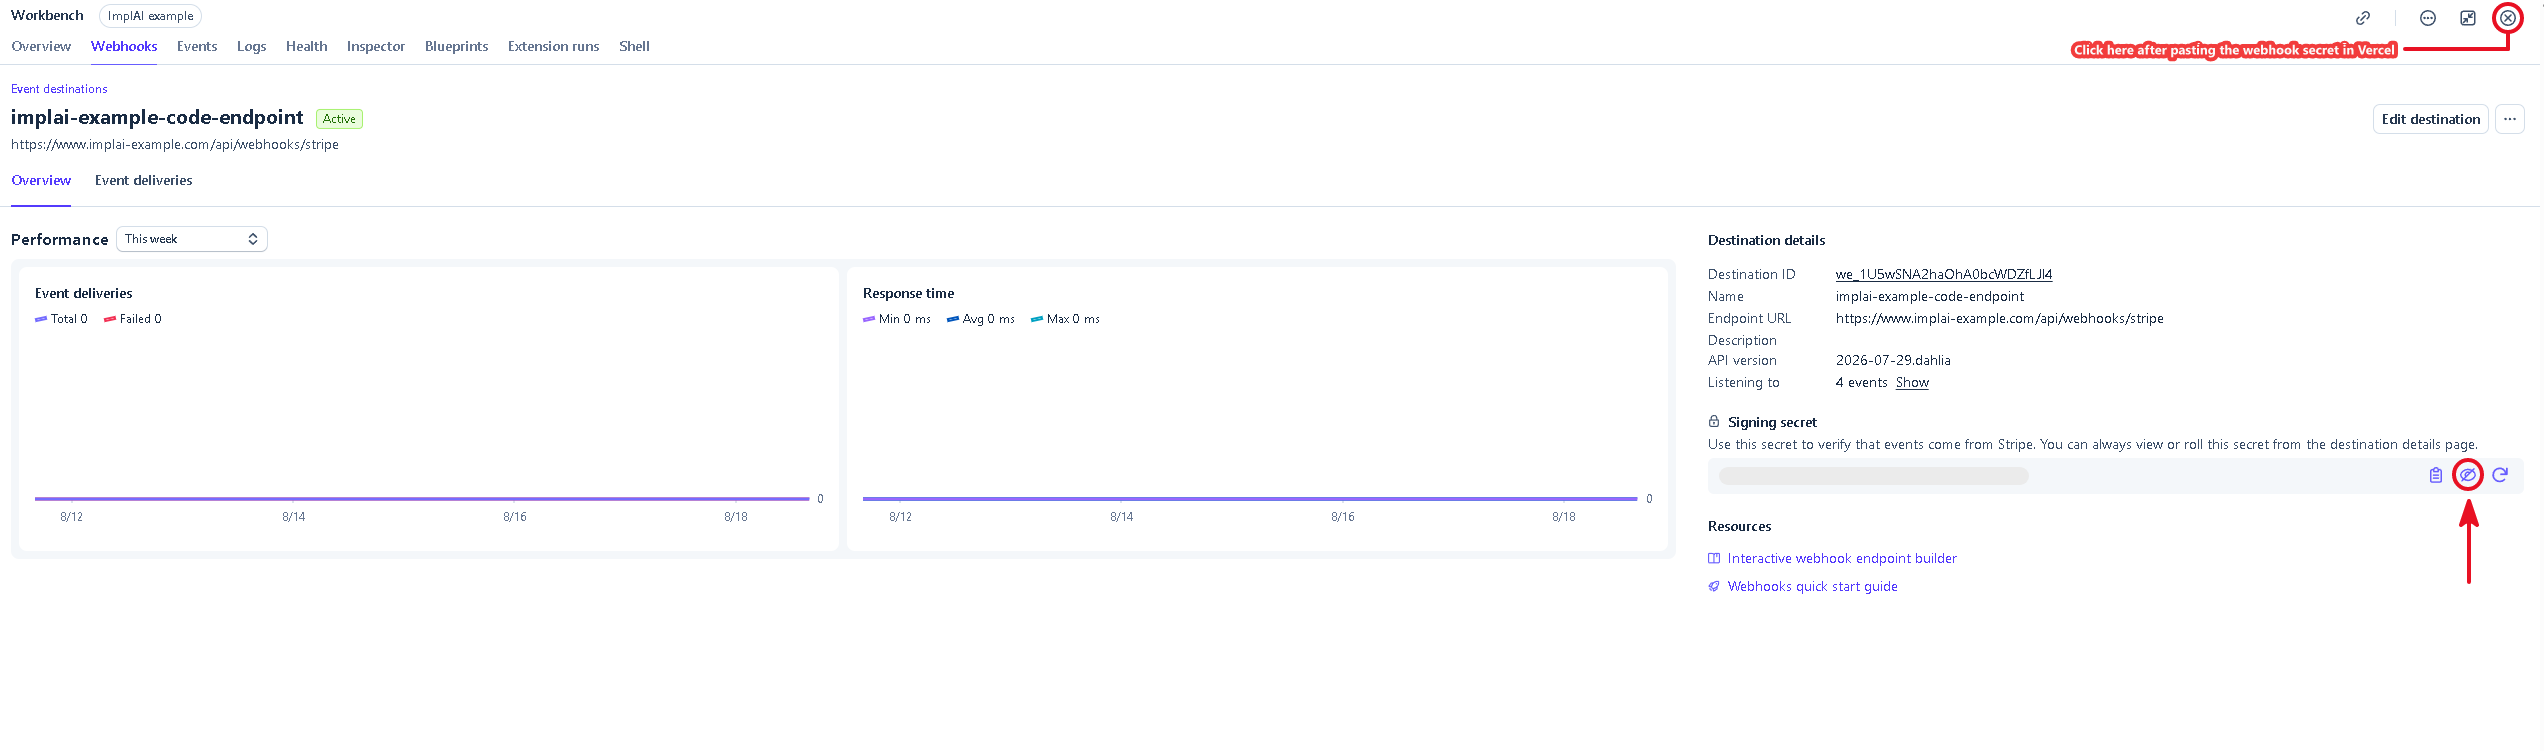Click the lock icon beside Signing secret
This screenshot has width=2544, height=751.
click(x=1714, y=421)
